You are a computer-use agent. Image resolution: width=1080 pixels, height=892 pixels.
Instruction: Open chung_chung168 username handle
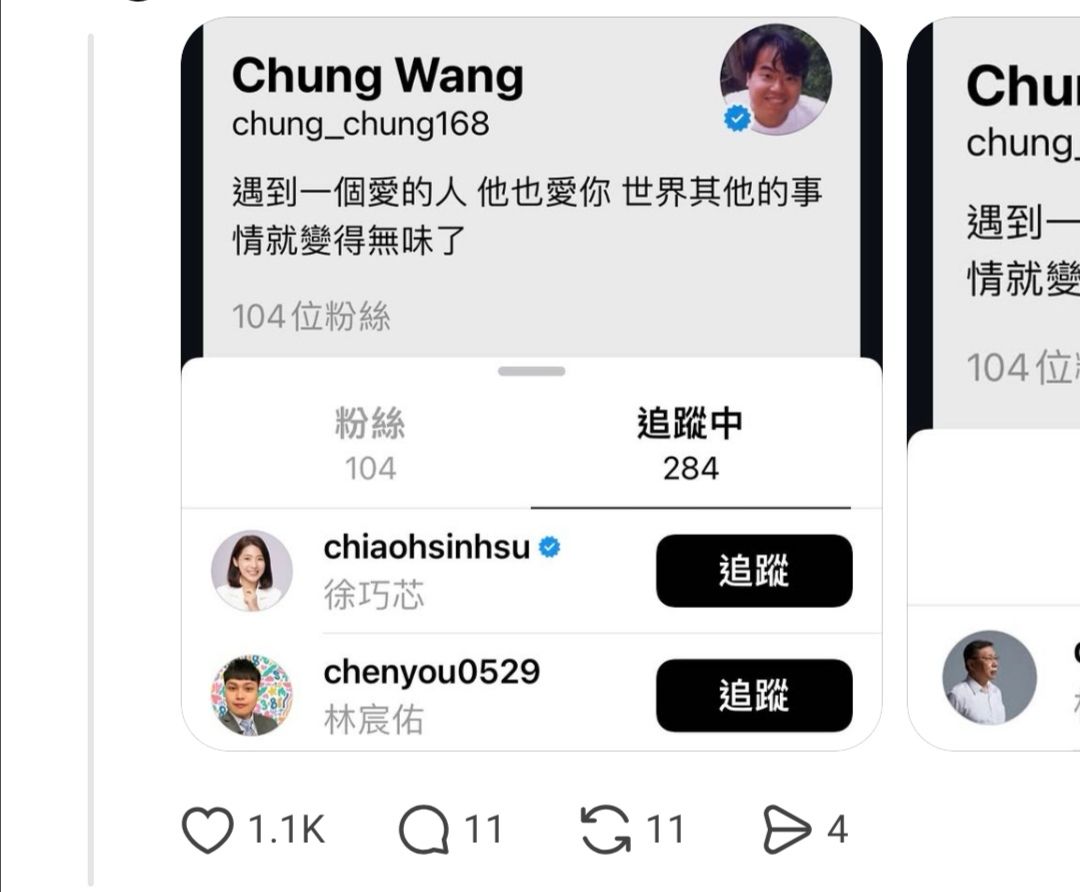[360, 124]
